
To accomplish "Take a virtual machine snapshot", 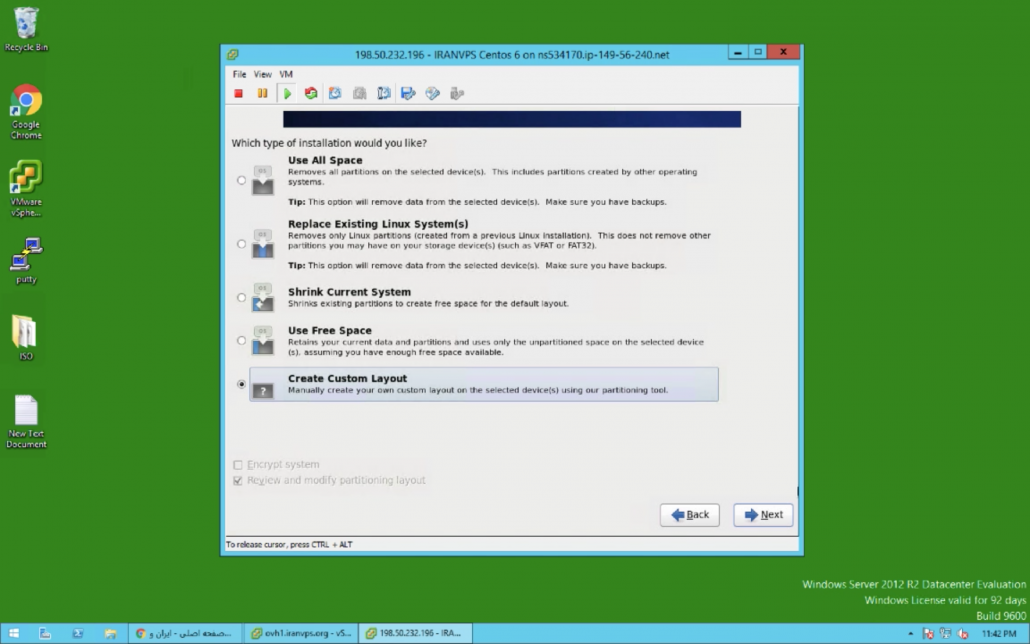I will click(335, 93).
